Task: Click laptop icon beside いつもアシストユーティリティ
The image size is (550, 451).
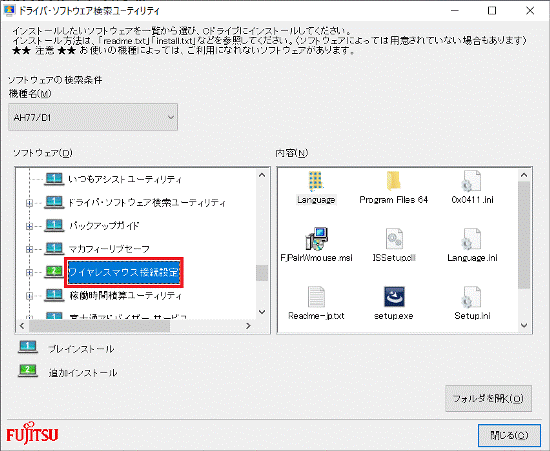Action: (x=54, y=179)
